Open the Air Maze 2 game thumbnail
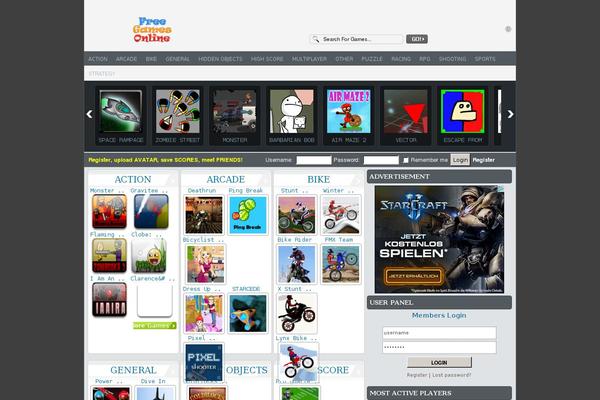Viewport: 600px width, 400px height. point(349,111)
